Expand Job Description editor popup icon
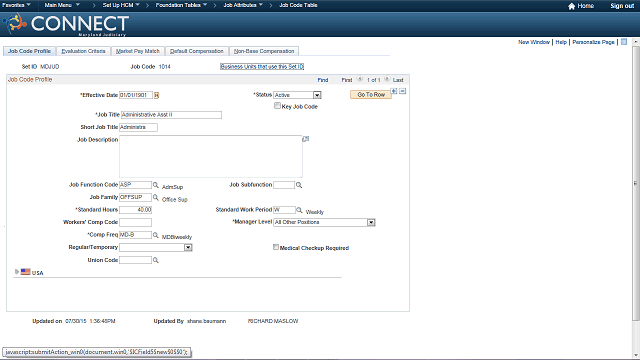 (305, 139)
